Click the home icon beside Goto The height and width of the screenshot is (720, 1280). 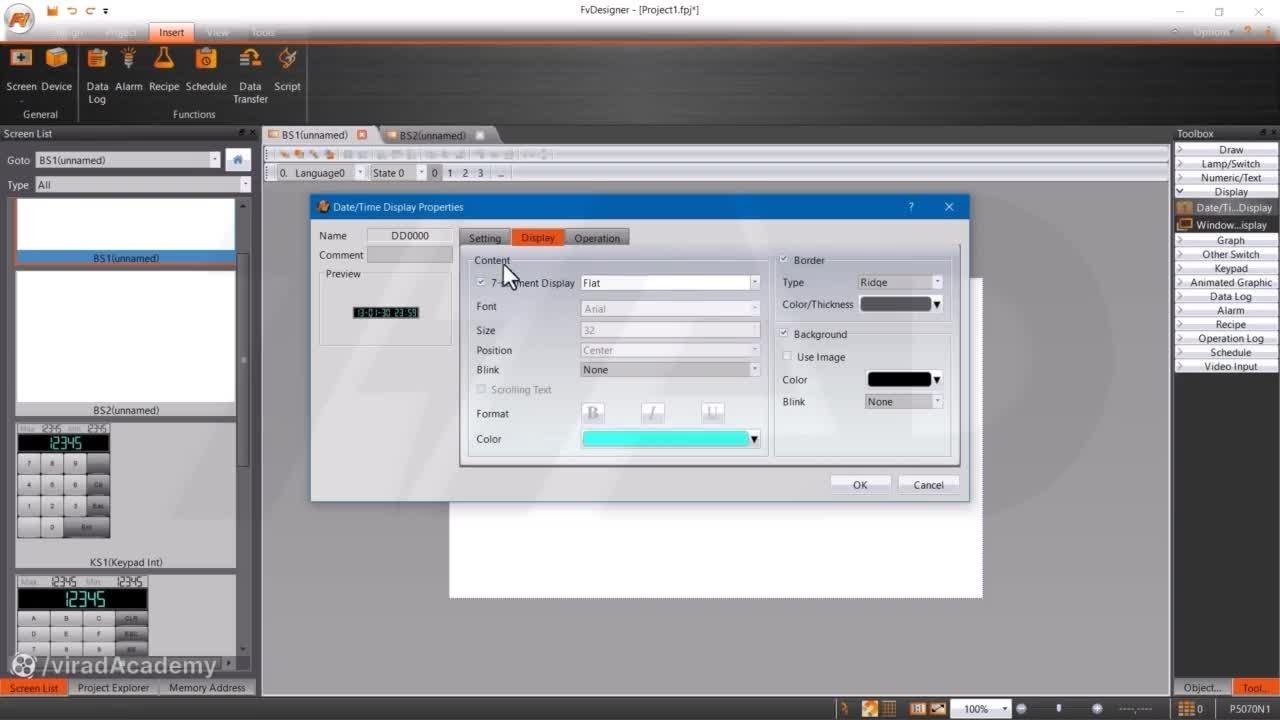pyautogui.click(x=237, y=160)
